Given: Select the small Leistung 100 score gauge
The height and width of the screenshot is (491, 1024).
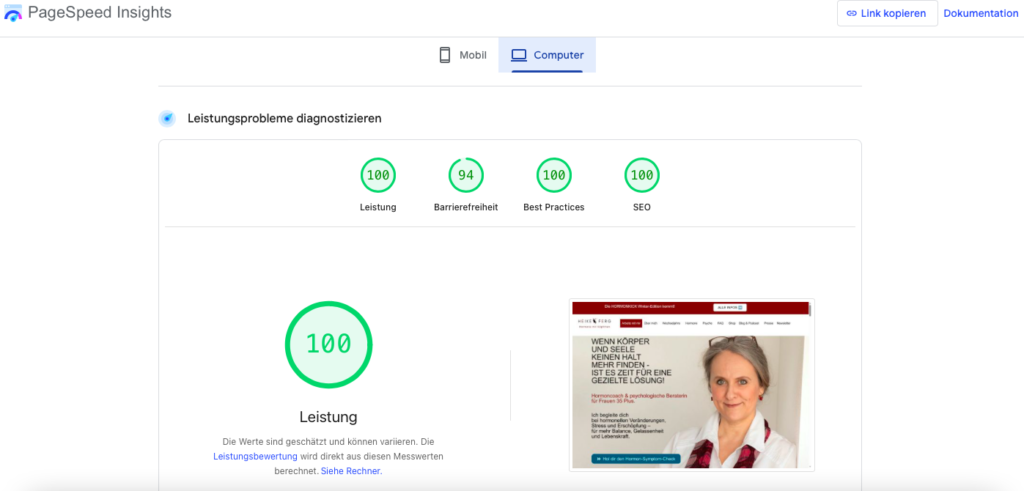Looking at the screenshot, I should click(x=378, y=176).
